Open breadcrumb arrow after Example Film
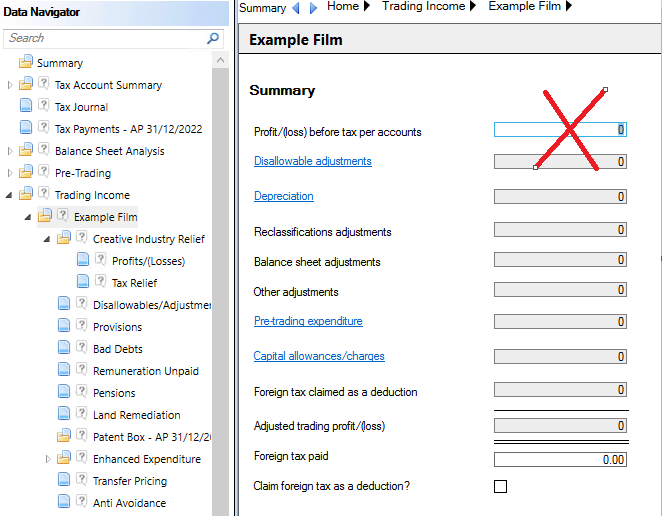Viewport: 662px width, 516px height. pyautogui.click(x=569, y=6)
